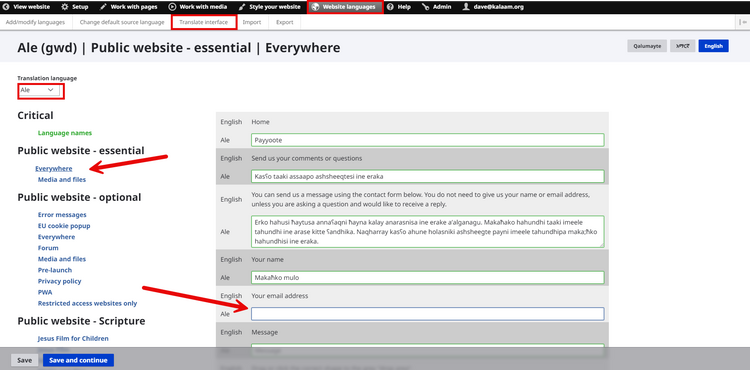
Task: Click the View website arrow icon
Action: pyautogui.click(x=7, y=7)
